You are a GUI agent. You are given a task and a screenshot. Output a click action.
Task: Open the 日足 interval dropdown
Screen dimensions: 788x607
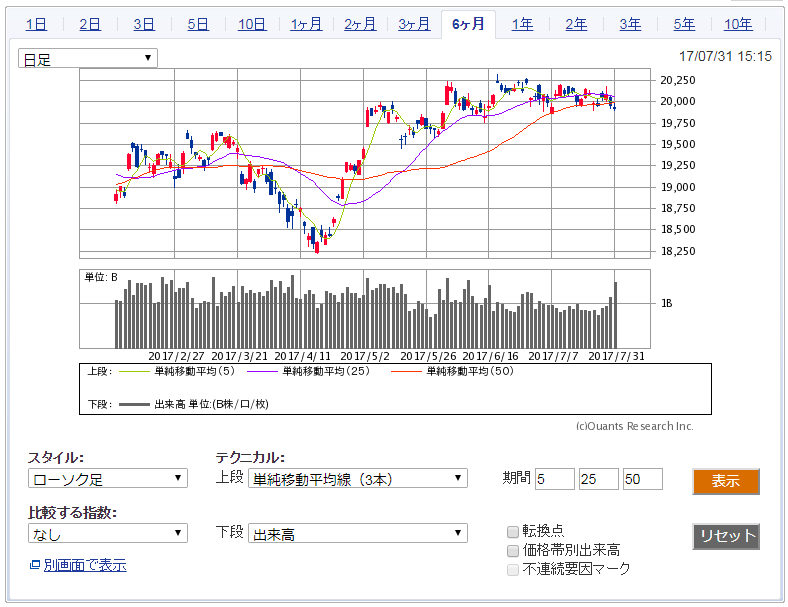coord(88,59)
